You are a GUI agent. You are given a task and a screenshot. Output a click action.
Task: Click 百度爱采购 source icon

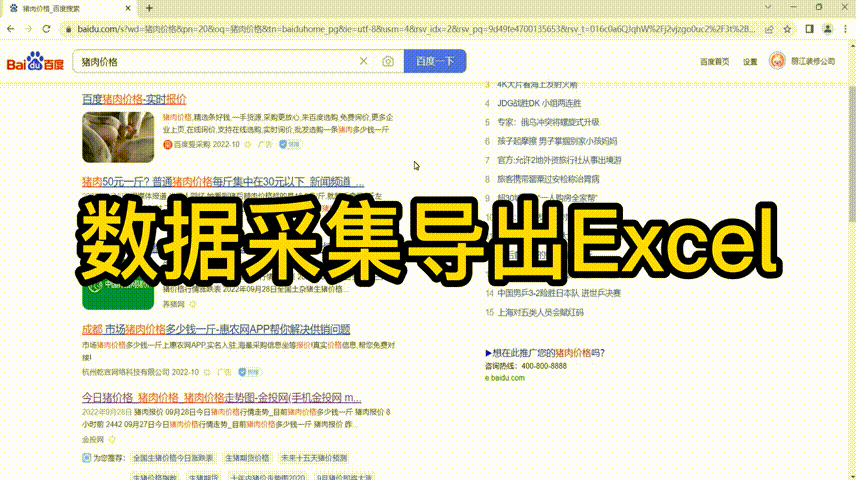168,144
